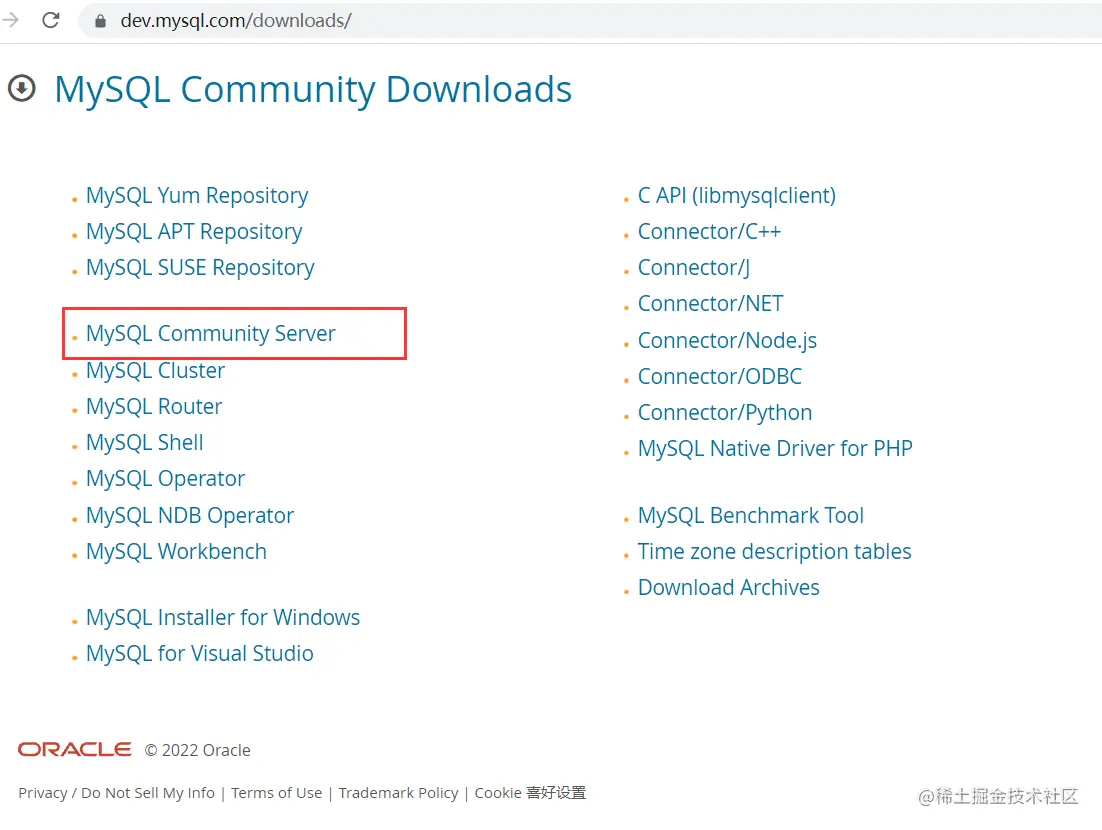This screenshot has height=830, width=1102.
Task: Open Trademark Policy footer link
Action: (398, 793)
